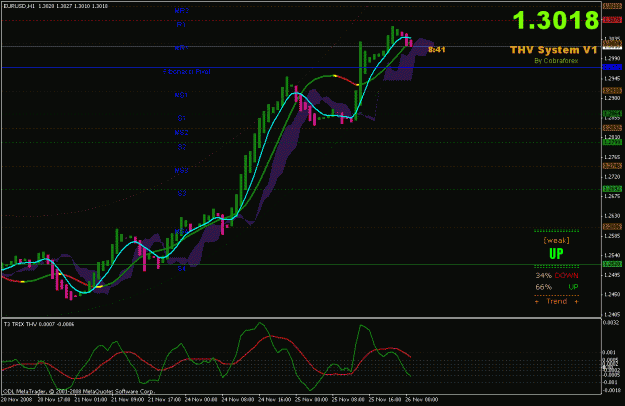Screen dimensions: 625x406
Task: Click the 1.2765 price axis label
Action: (612, 157)
